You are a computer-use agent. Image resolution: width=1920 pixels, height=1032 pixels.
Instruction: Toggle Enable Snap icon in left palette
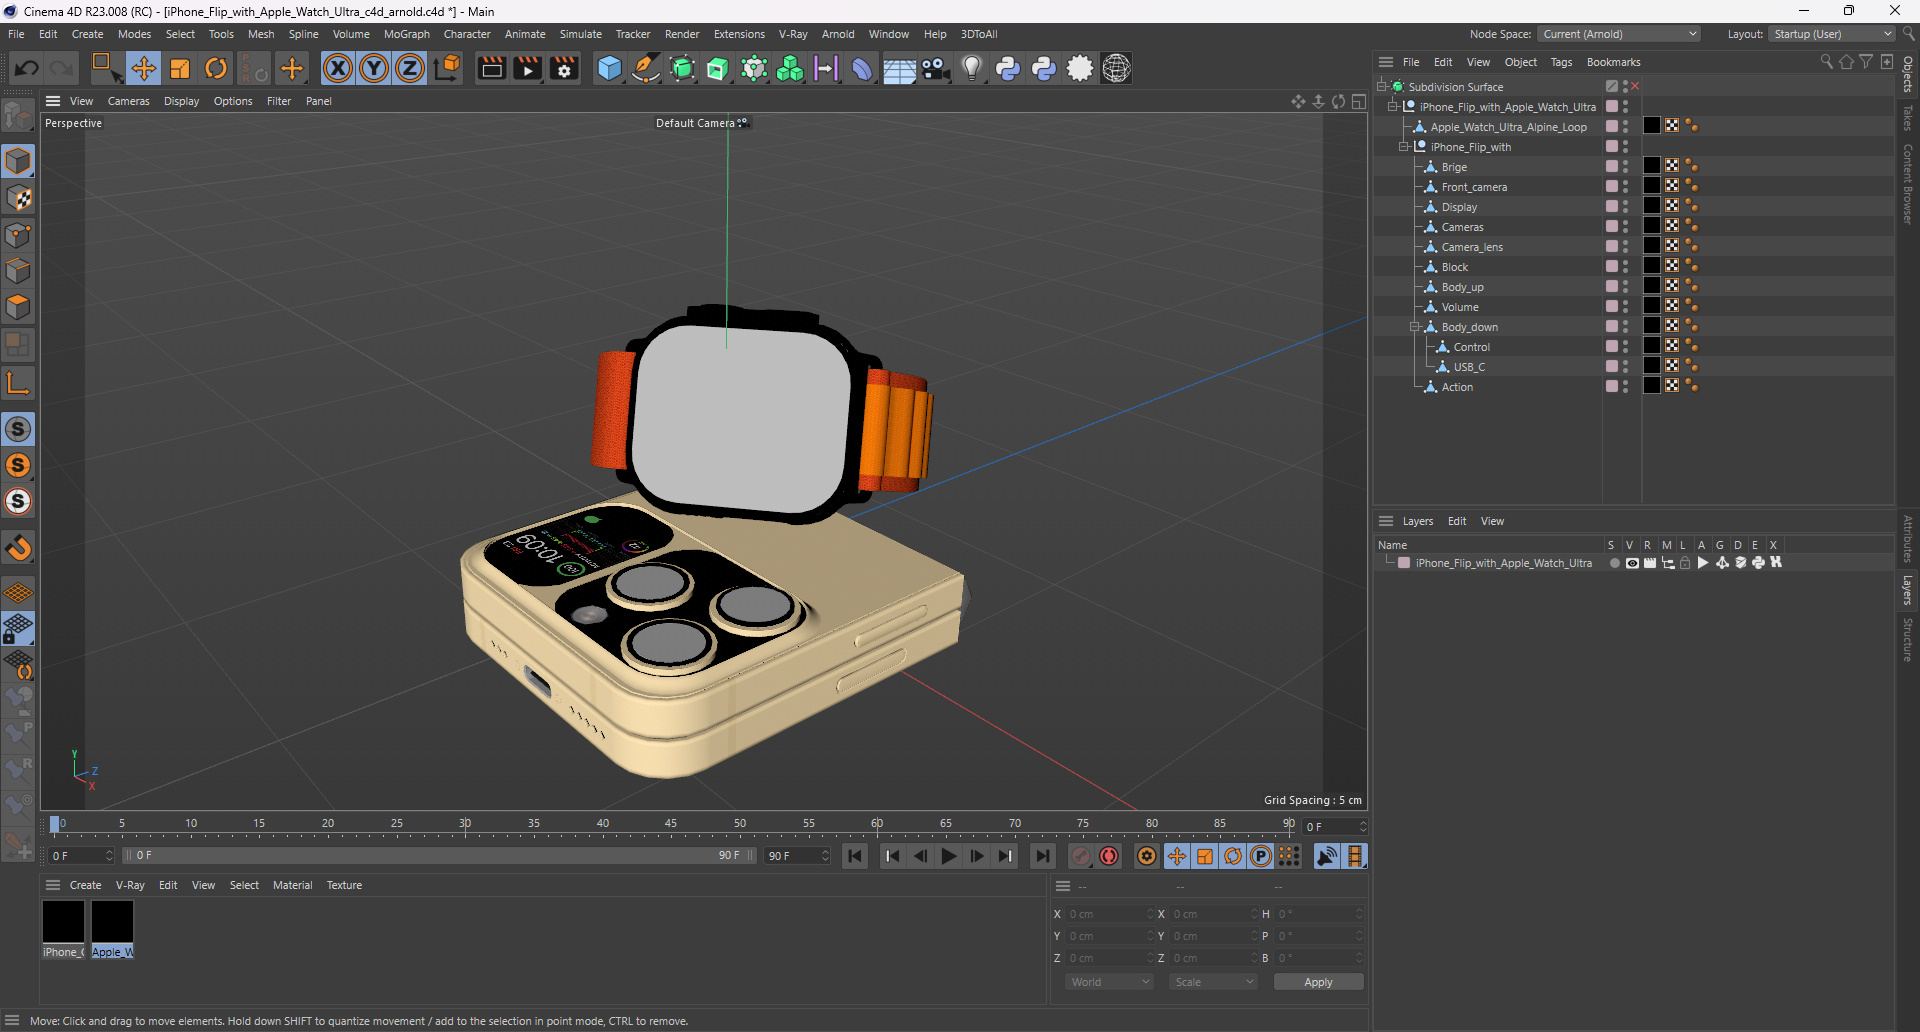tap(18, 429)
